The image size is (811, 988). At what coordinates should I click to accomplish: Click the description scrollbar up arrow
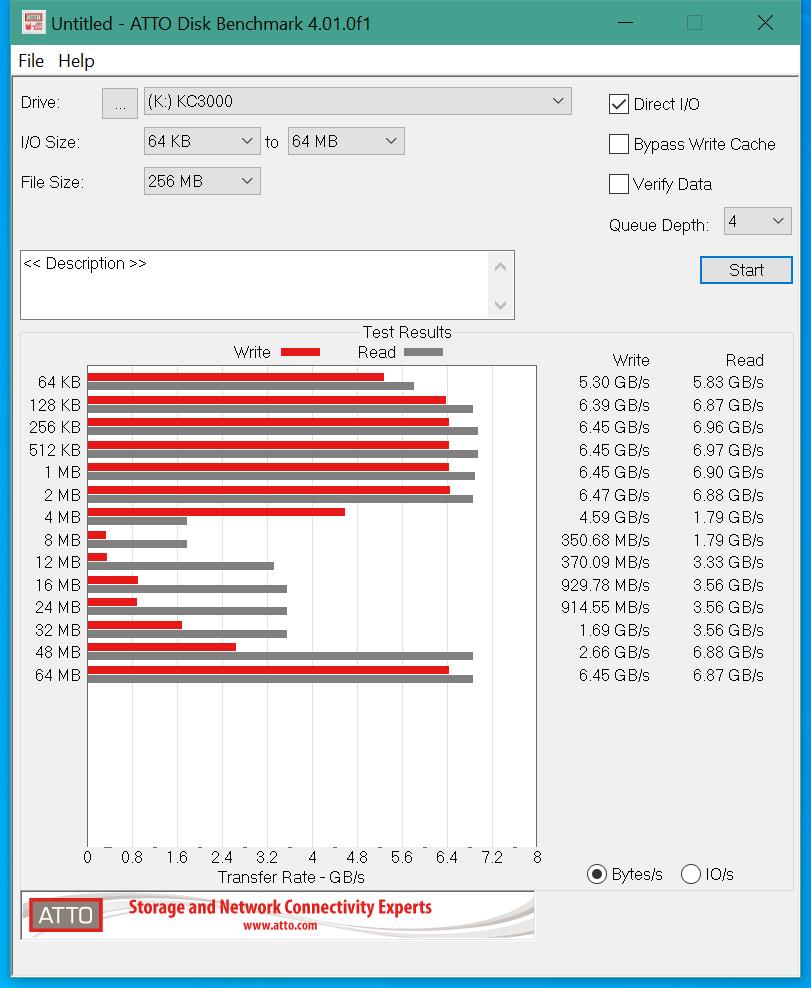point(500,267)
